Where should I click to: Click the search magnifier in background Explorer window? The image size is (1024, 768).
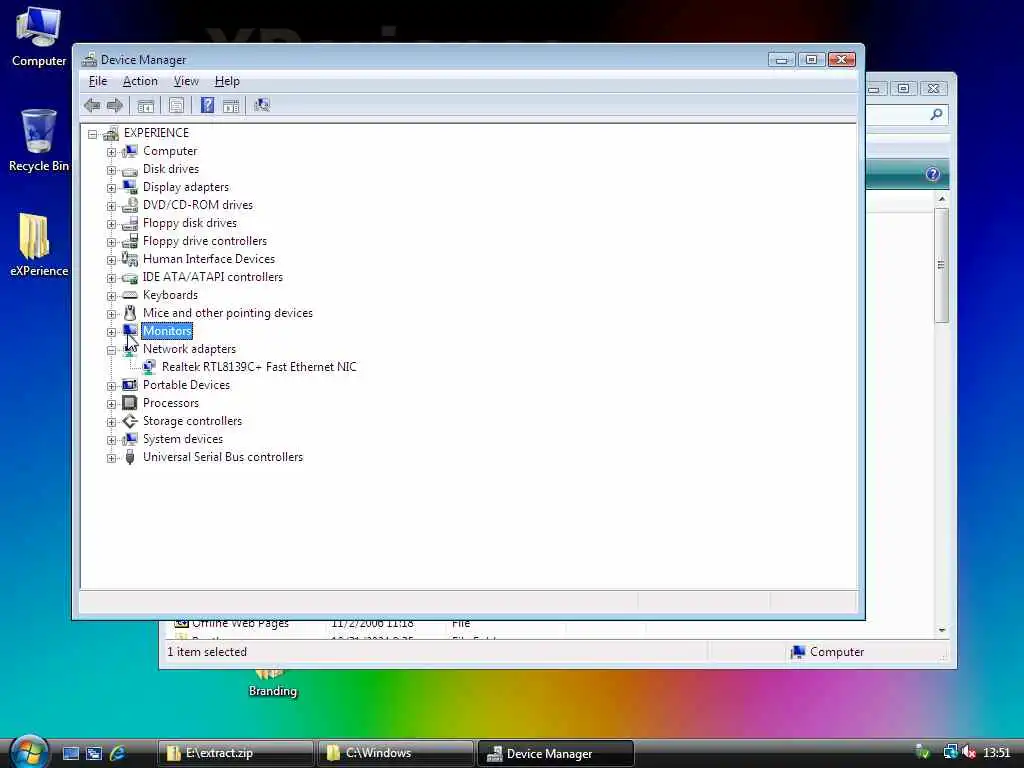click(936, 115)
